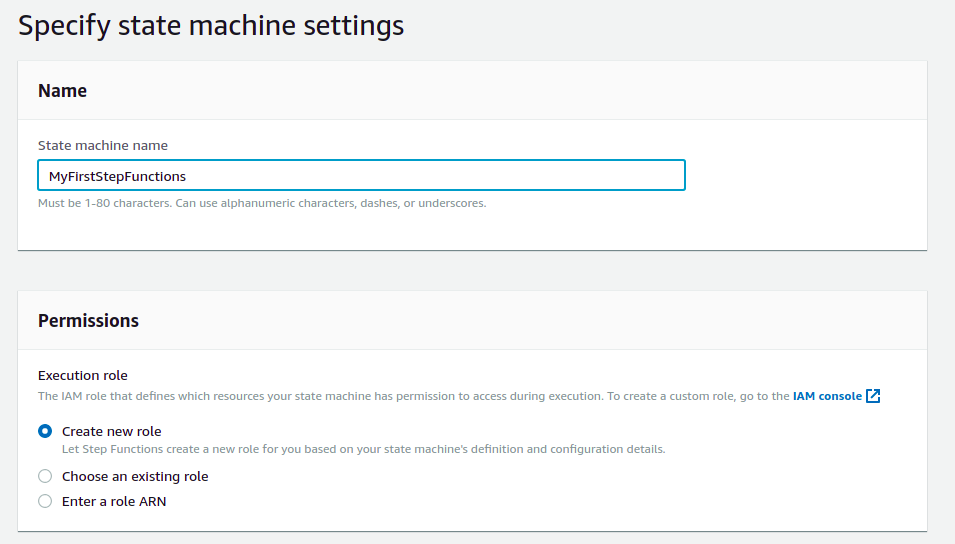Select the Enter a role ARN radio circle
The height and width of the screenshot is (544, 955).
pyautogui.click(x=45, y=501)
